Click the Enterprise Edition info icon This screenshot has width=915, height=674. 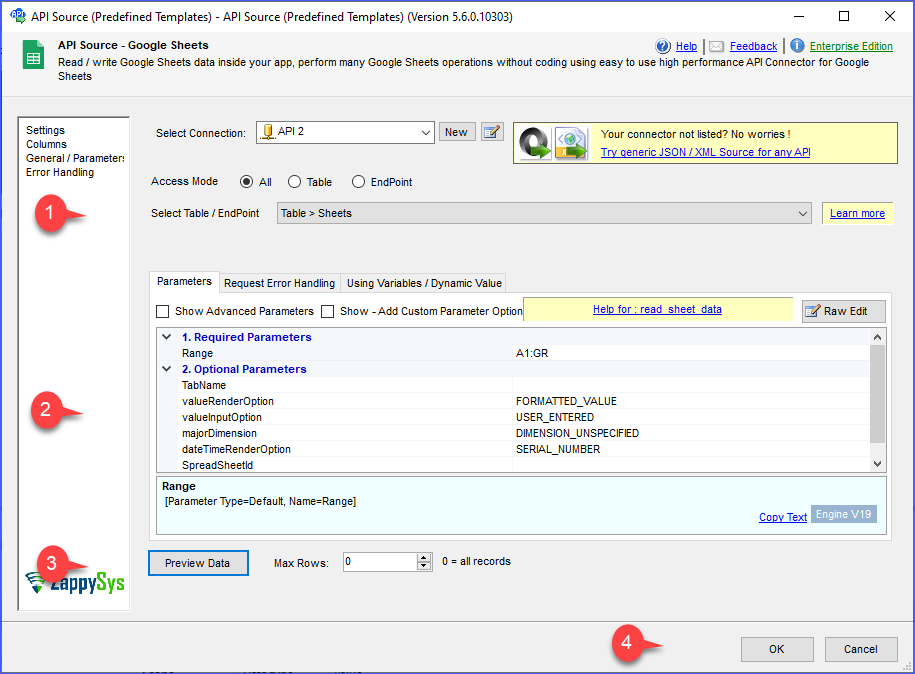coord(797,46)
